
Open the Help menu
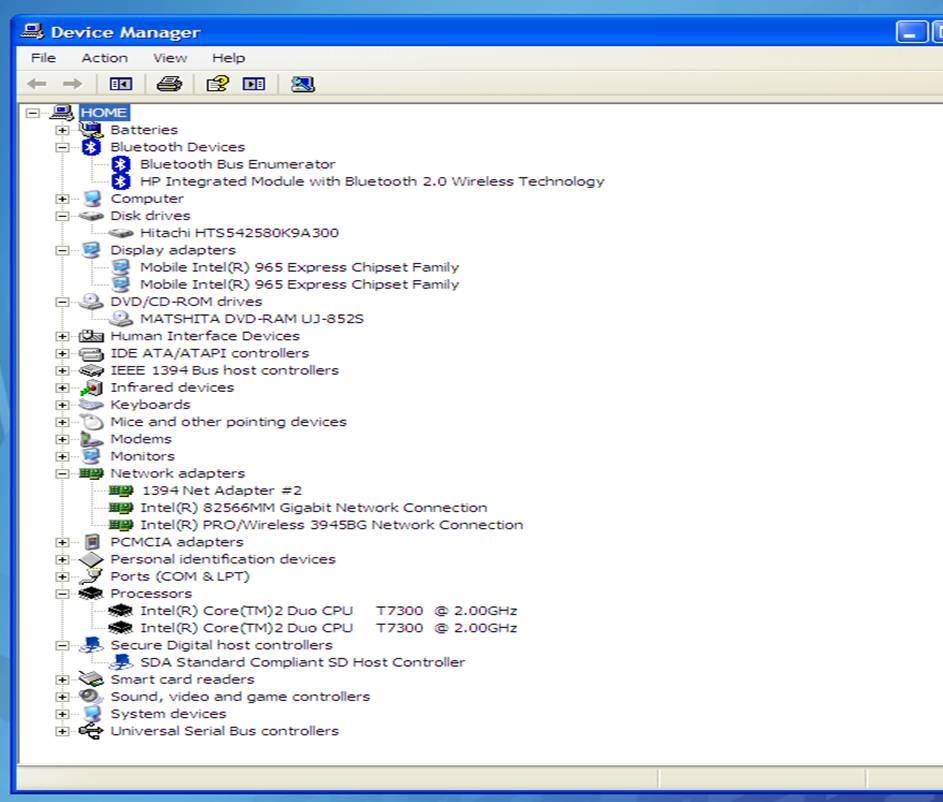(228, 58)
